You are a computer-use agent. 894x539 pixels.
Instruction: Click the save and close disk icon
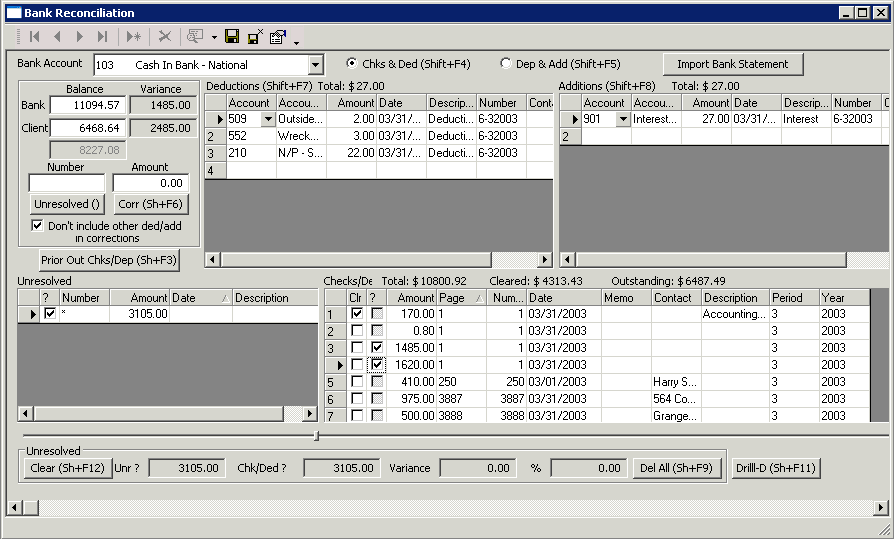[x=255, y=37]
